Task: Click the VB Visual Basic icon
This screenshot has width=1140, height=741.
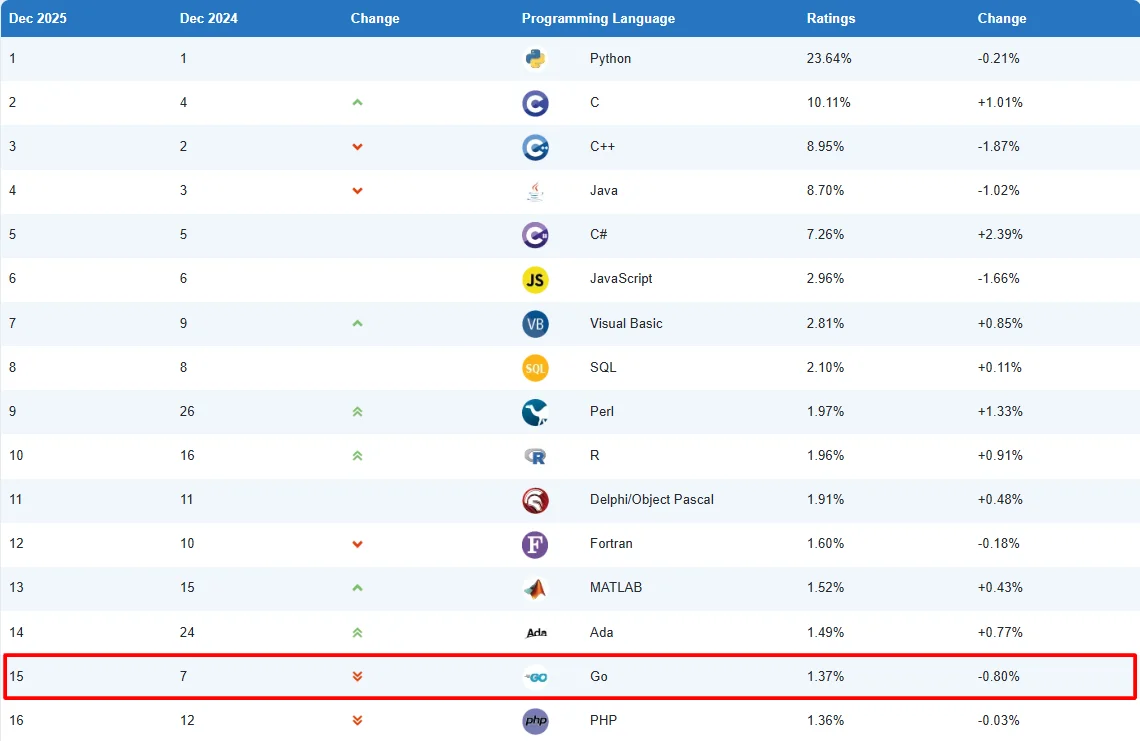Action: point(535,324)
